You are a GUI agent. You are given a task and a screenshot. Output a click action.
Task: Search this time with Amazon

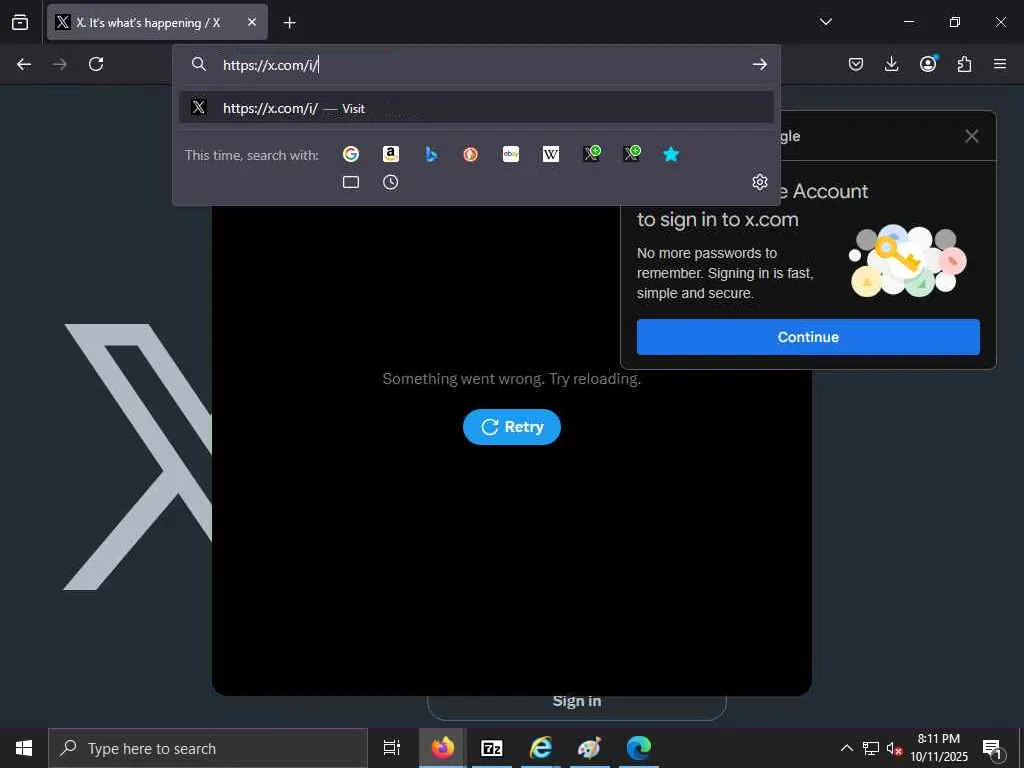click(391, 154)
